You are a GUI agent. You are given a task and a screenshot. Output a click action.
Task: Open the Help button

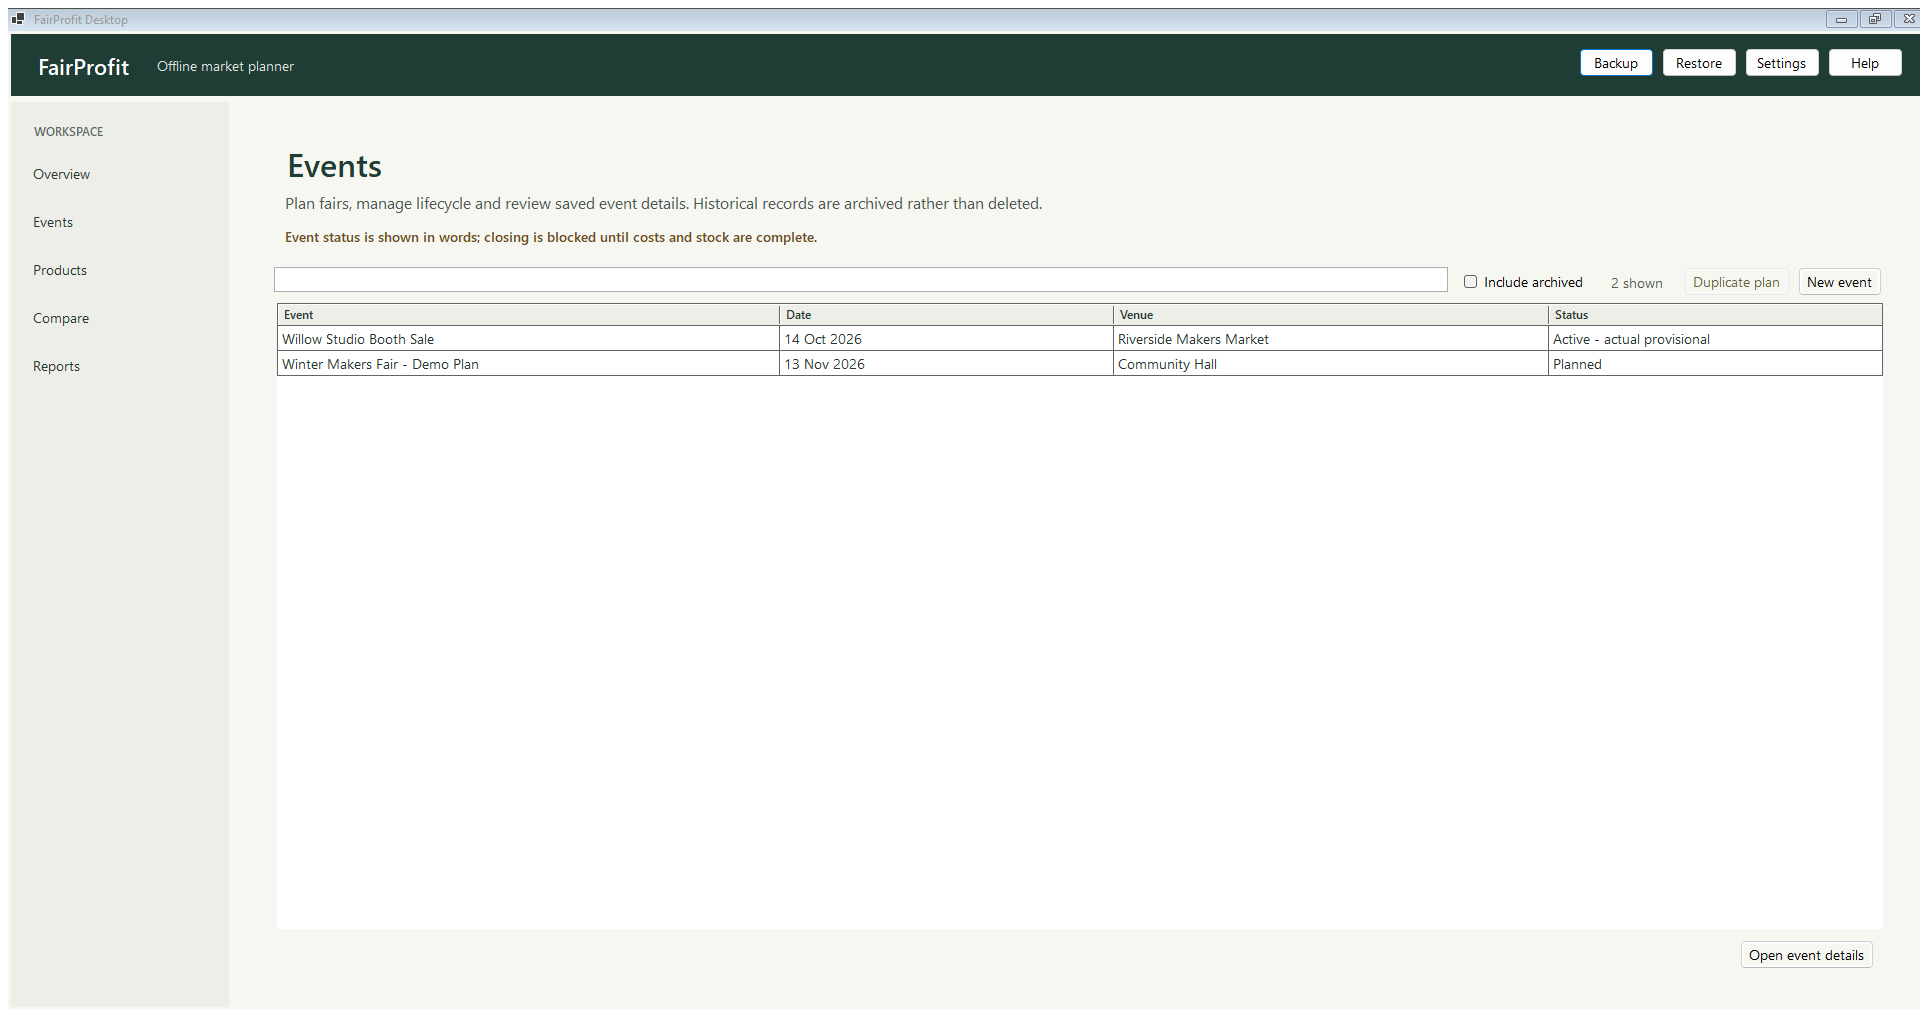[x=1864, y=63]
